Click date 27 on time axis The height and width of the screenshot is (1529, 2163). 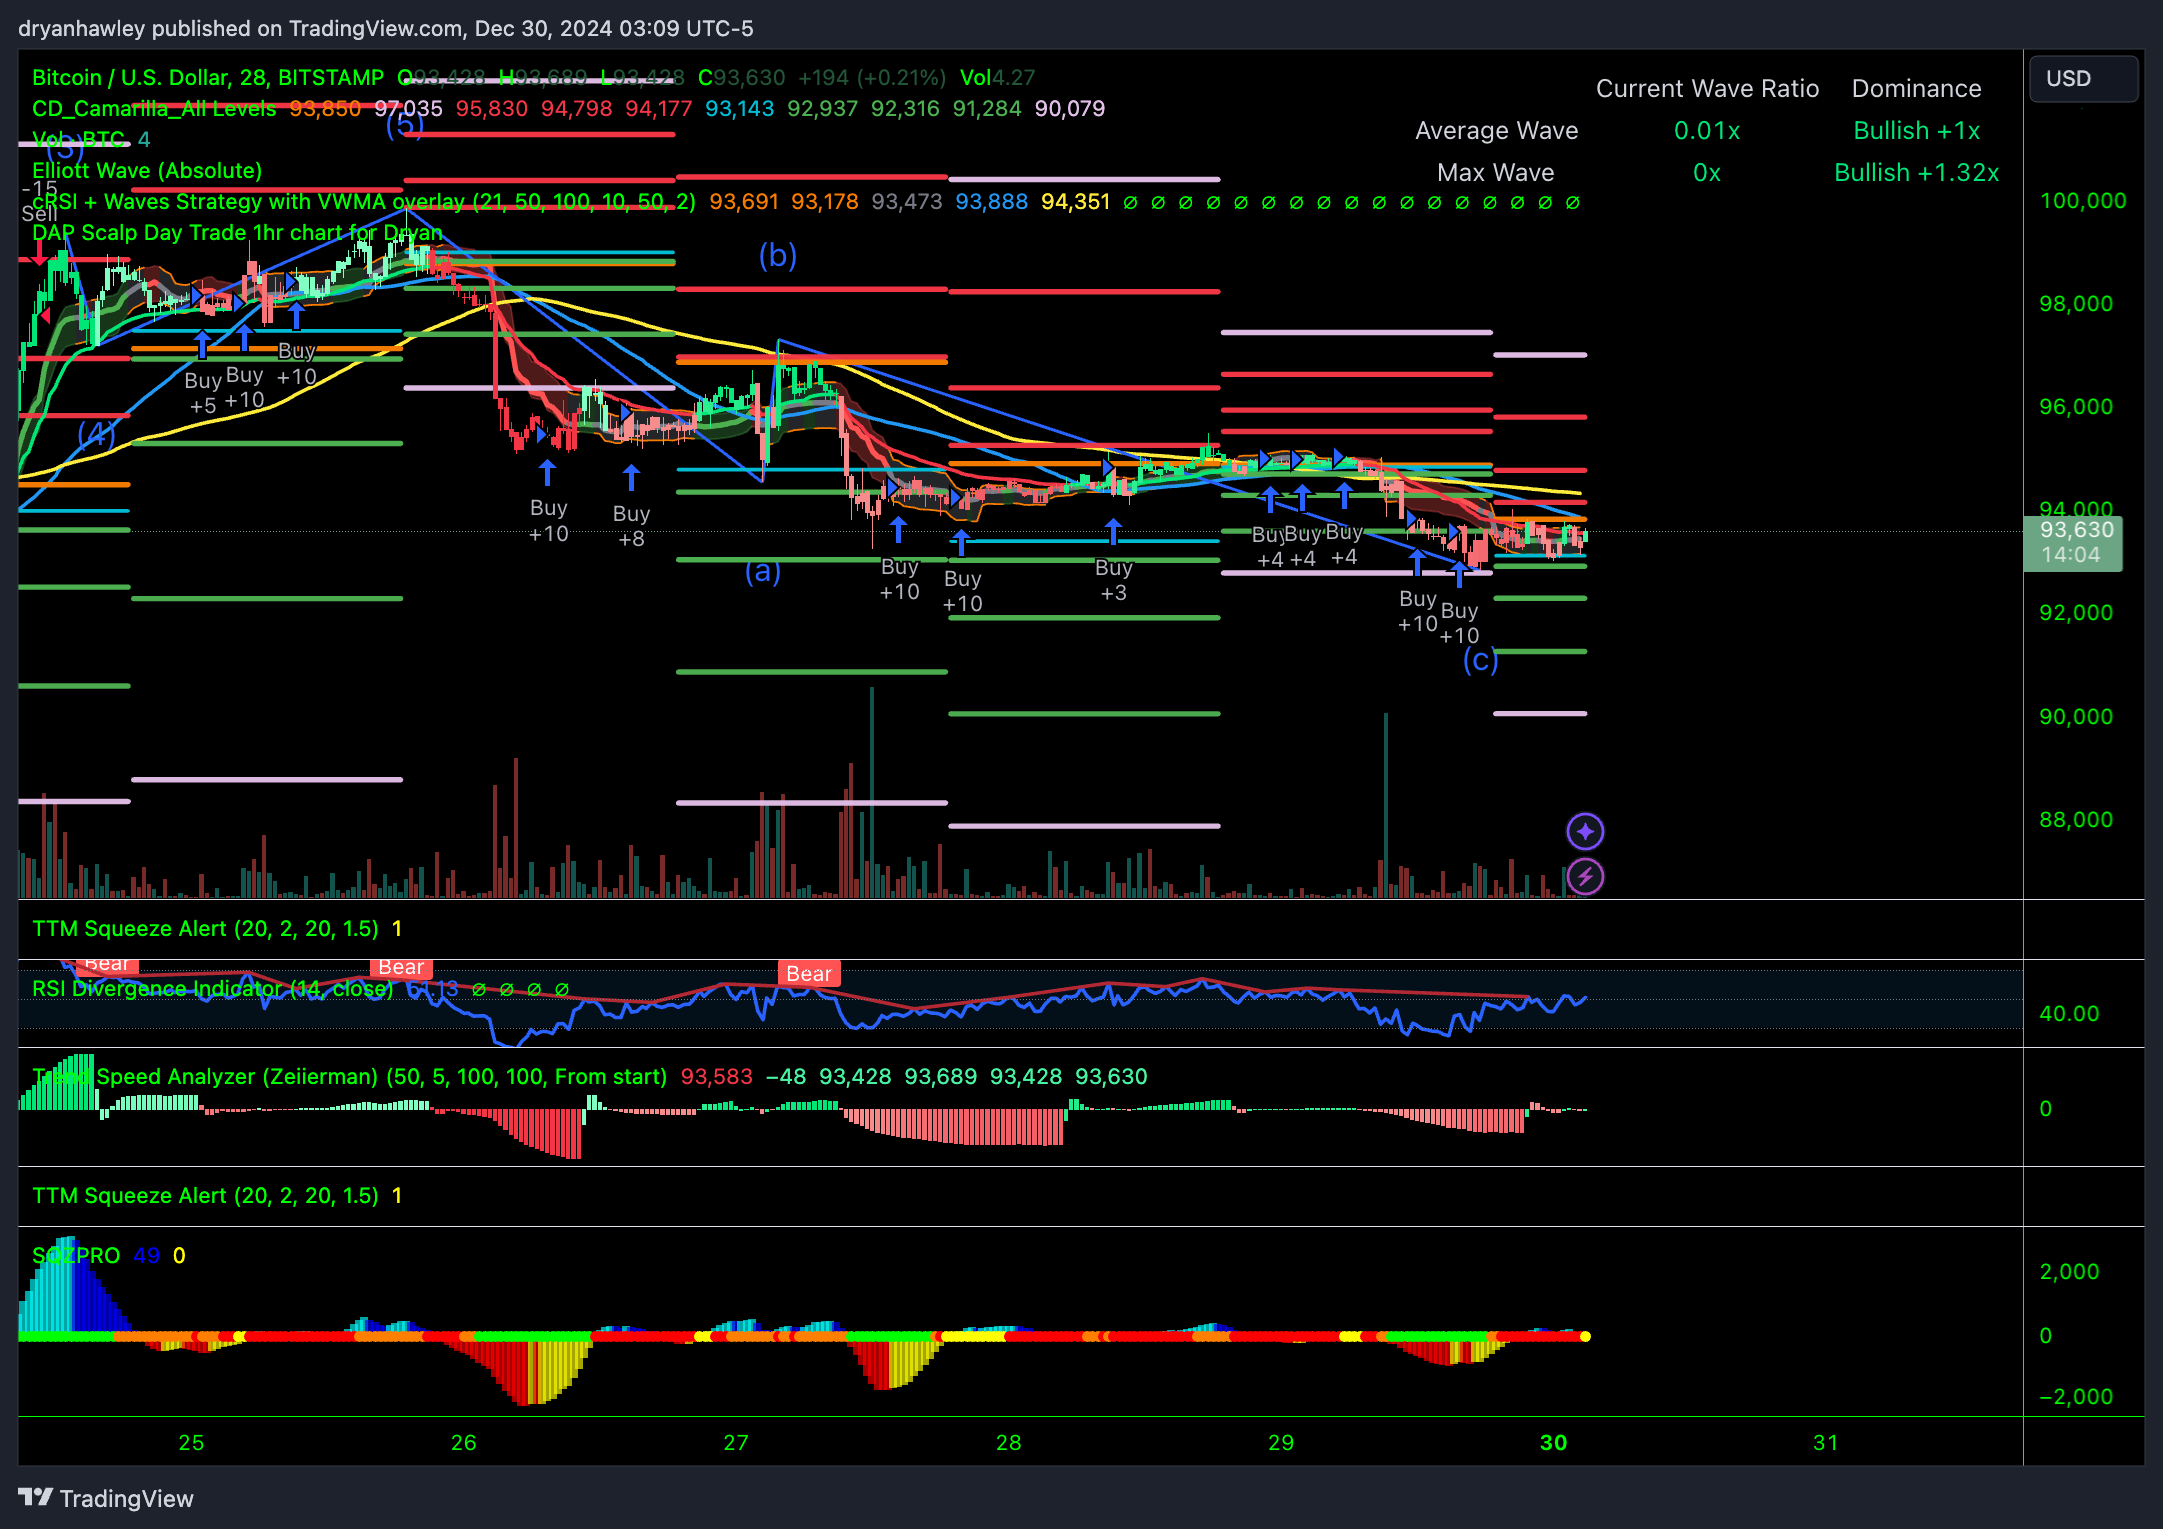click(736, 1443)
